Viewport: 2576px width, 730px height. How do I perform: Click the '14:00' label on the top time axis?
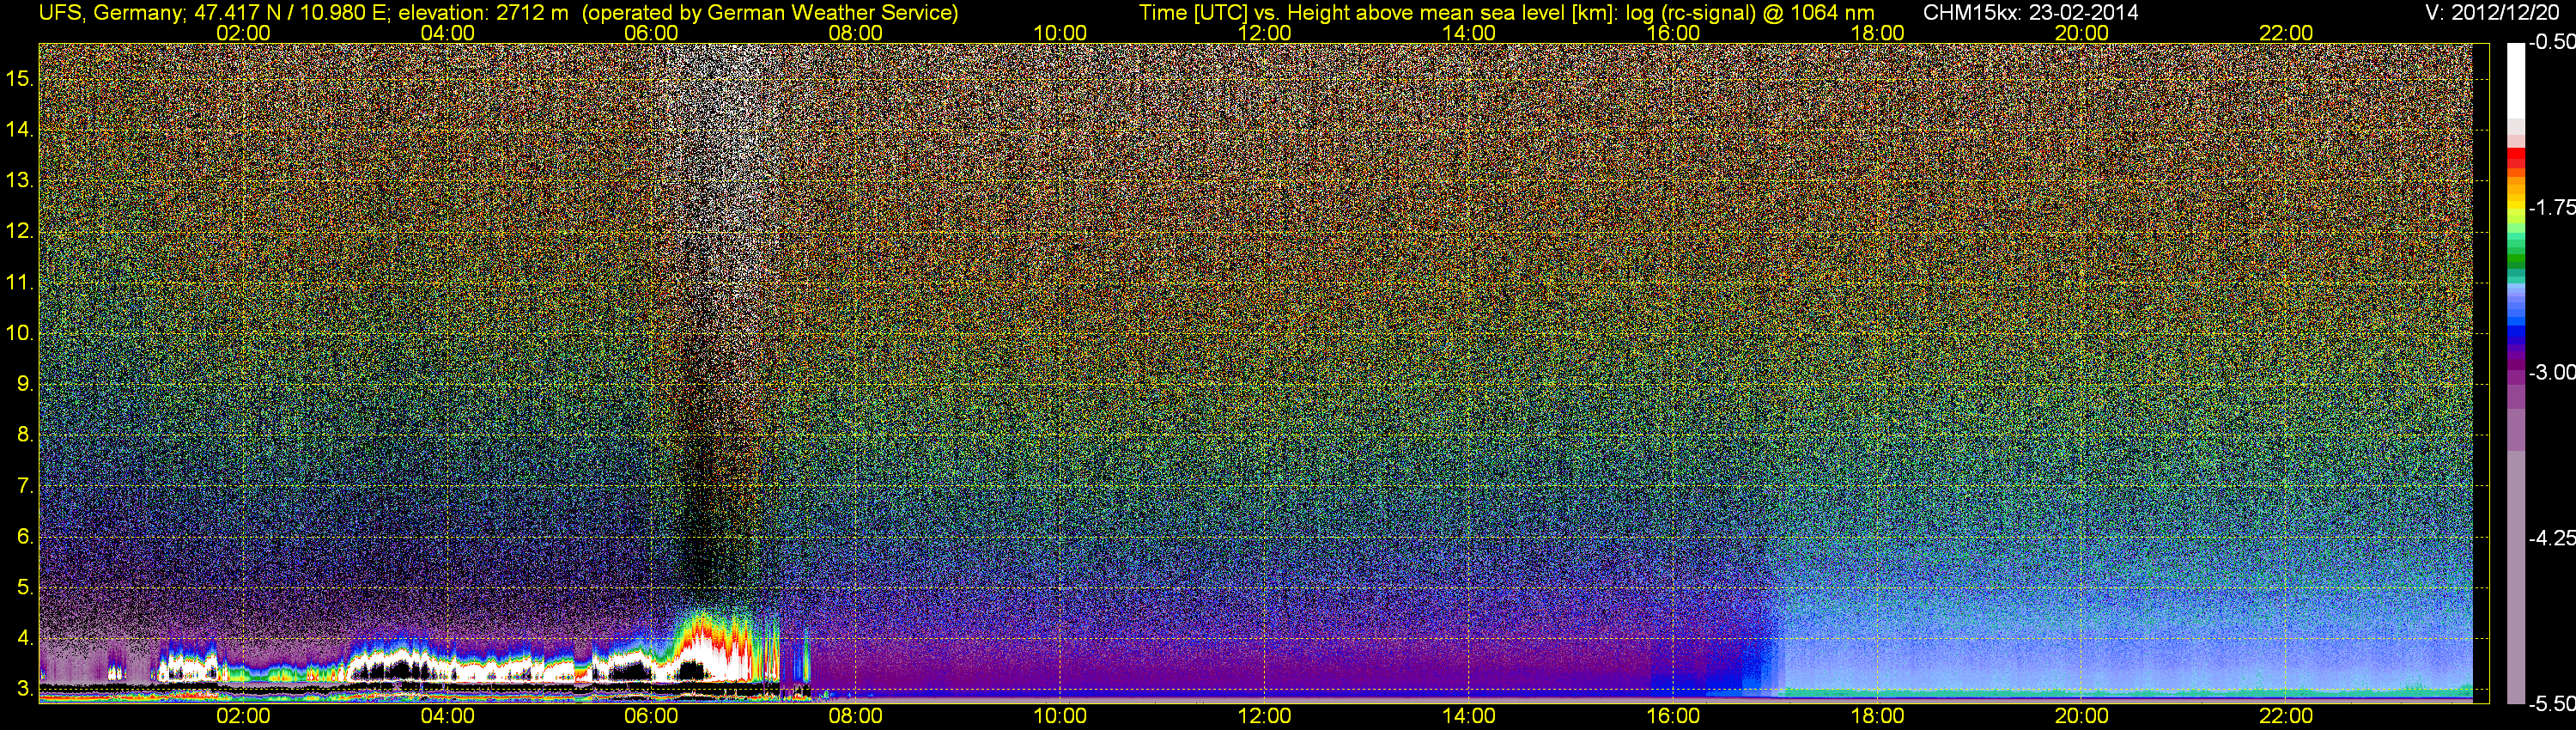coord(1469,33)
